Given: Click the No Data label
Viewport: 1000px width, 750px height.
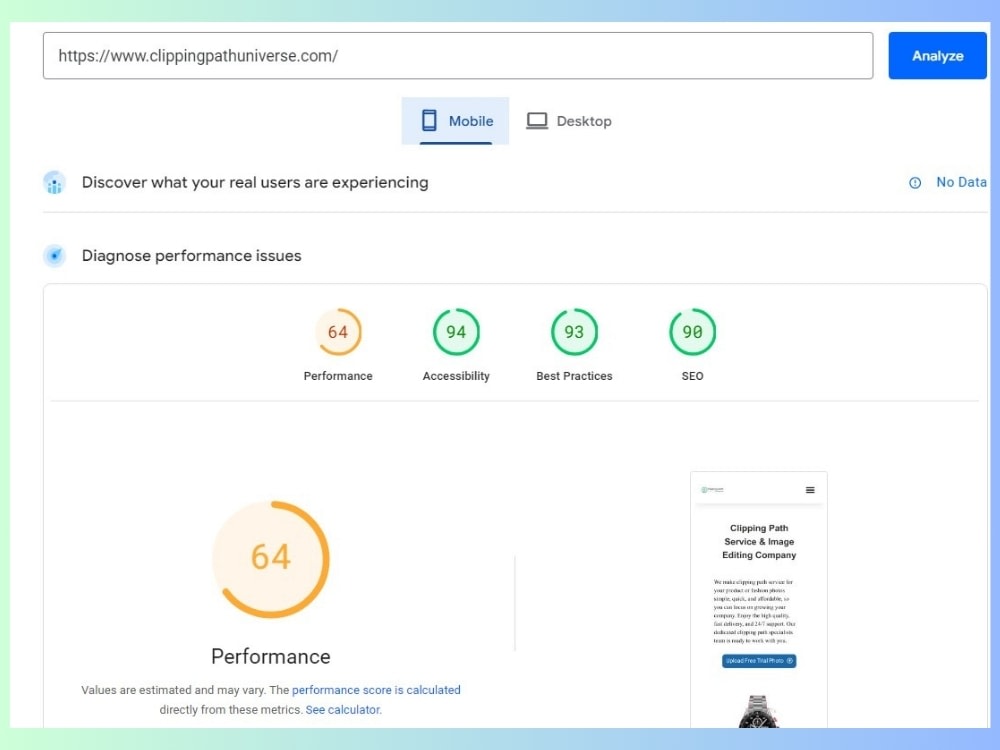Looking at the screenshot, I should [960, 182].
